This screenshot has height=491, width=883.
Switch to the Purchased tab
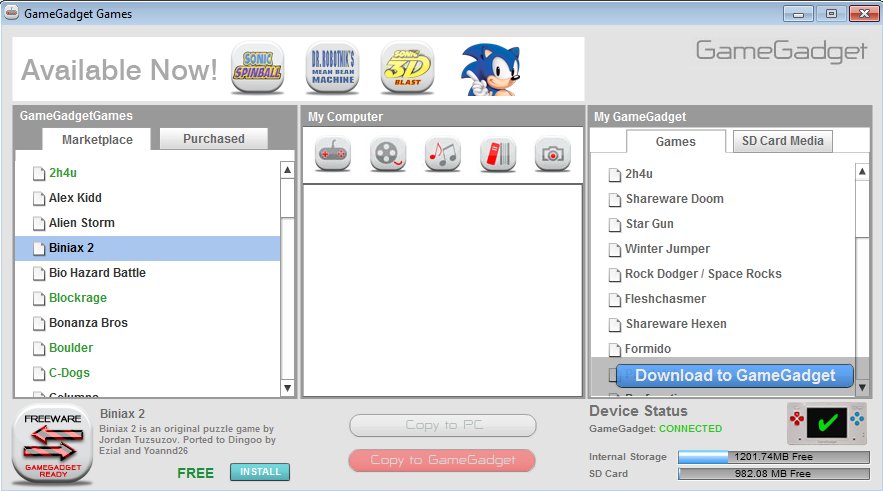click(x=214, y=139)
